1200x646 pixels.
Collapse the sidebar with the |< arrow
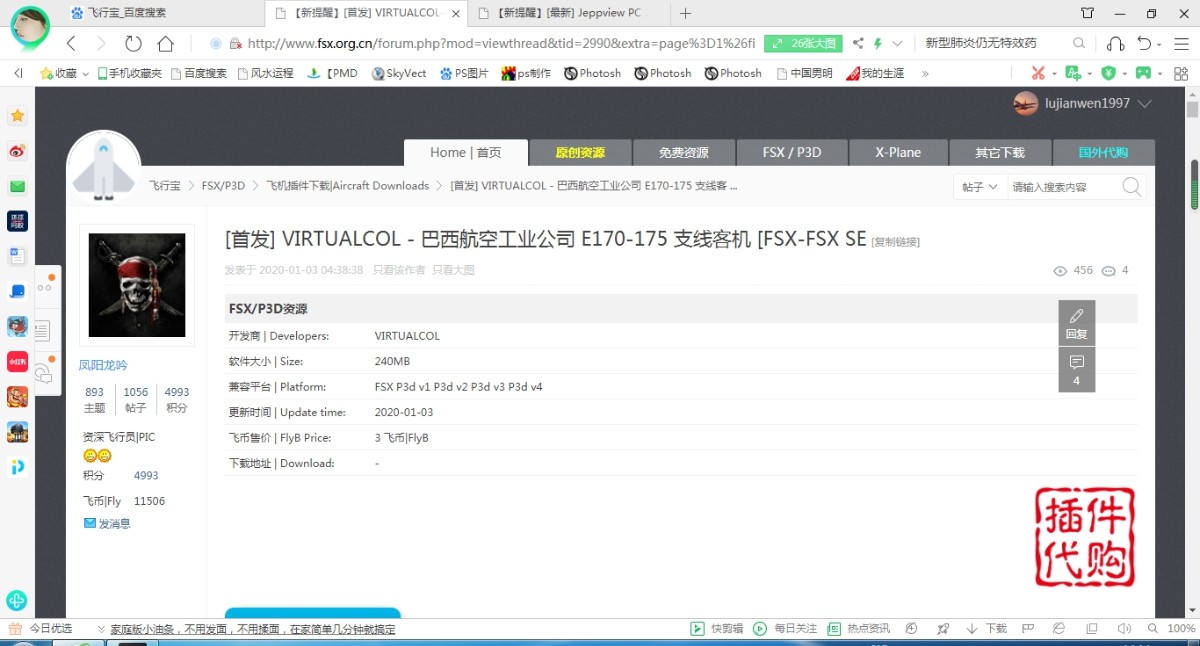[x=18, y=73]
